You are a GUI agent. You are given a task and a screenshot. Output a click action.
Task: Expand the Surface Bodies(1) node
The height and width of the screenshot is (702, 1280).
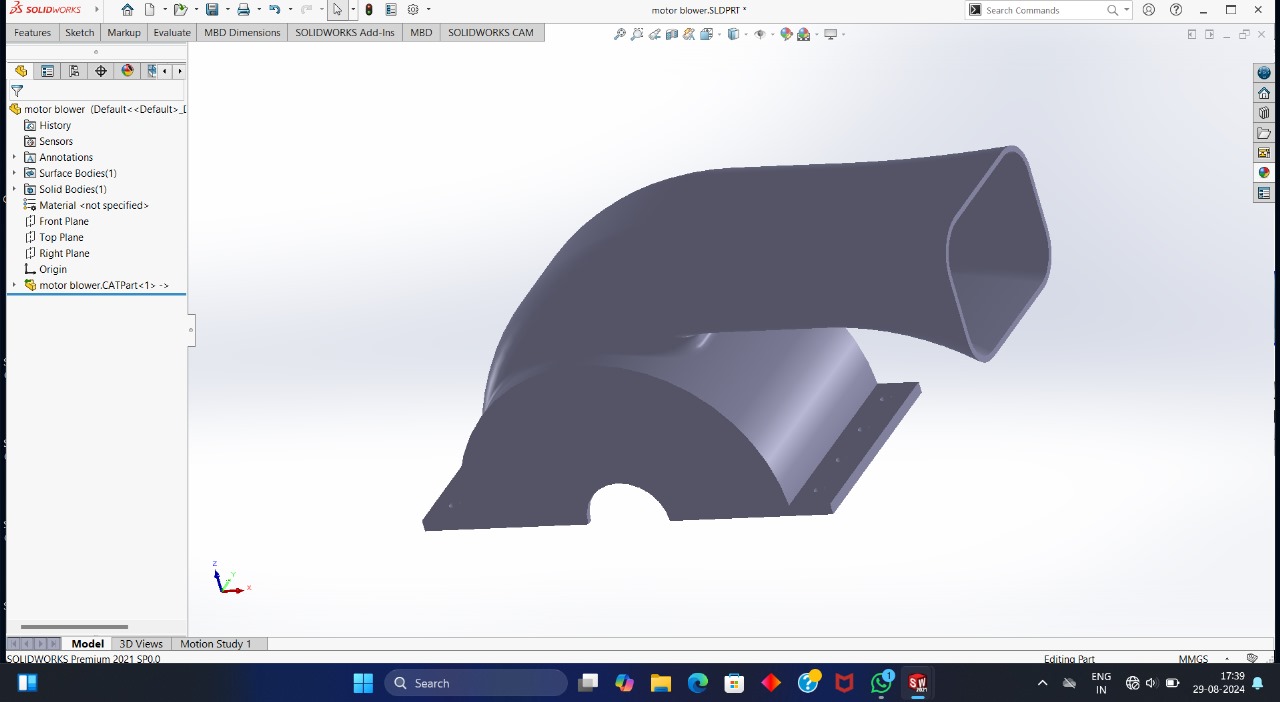point(14,173)
